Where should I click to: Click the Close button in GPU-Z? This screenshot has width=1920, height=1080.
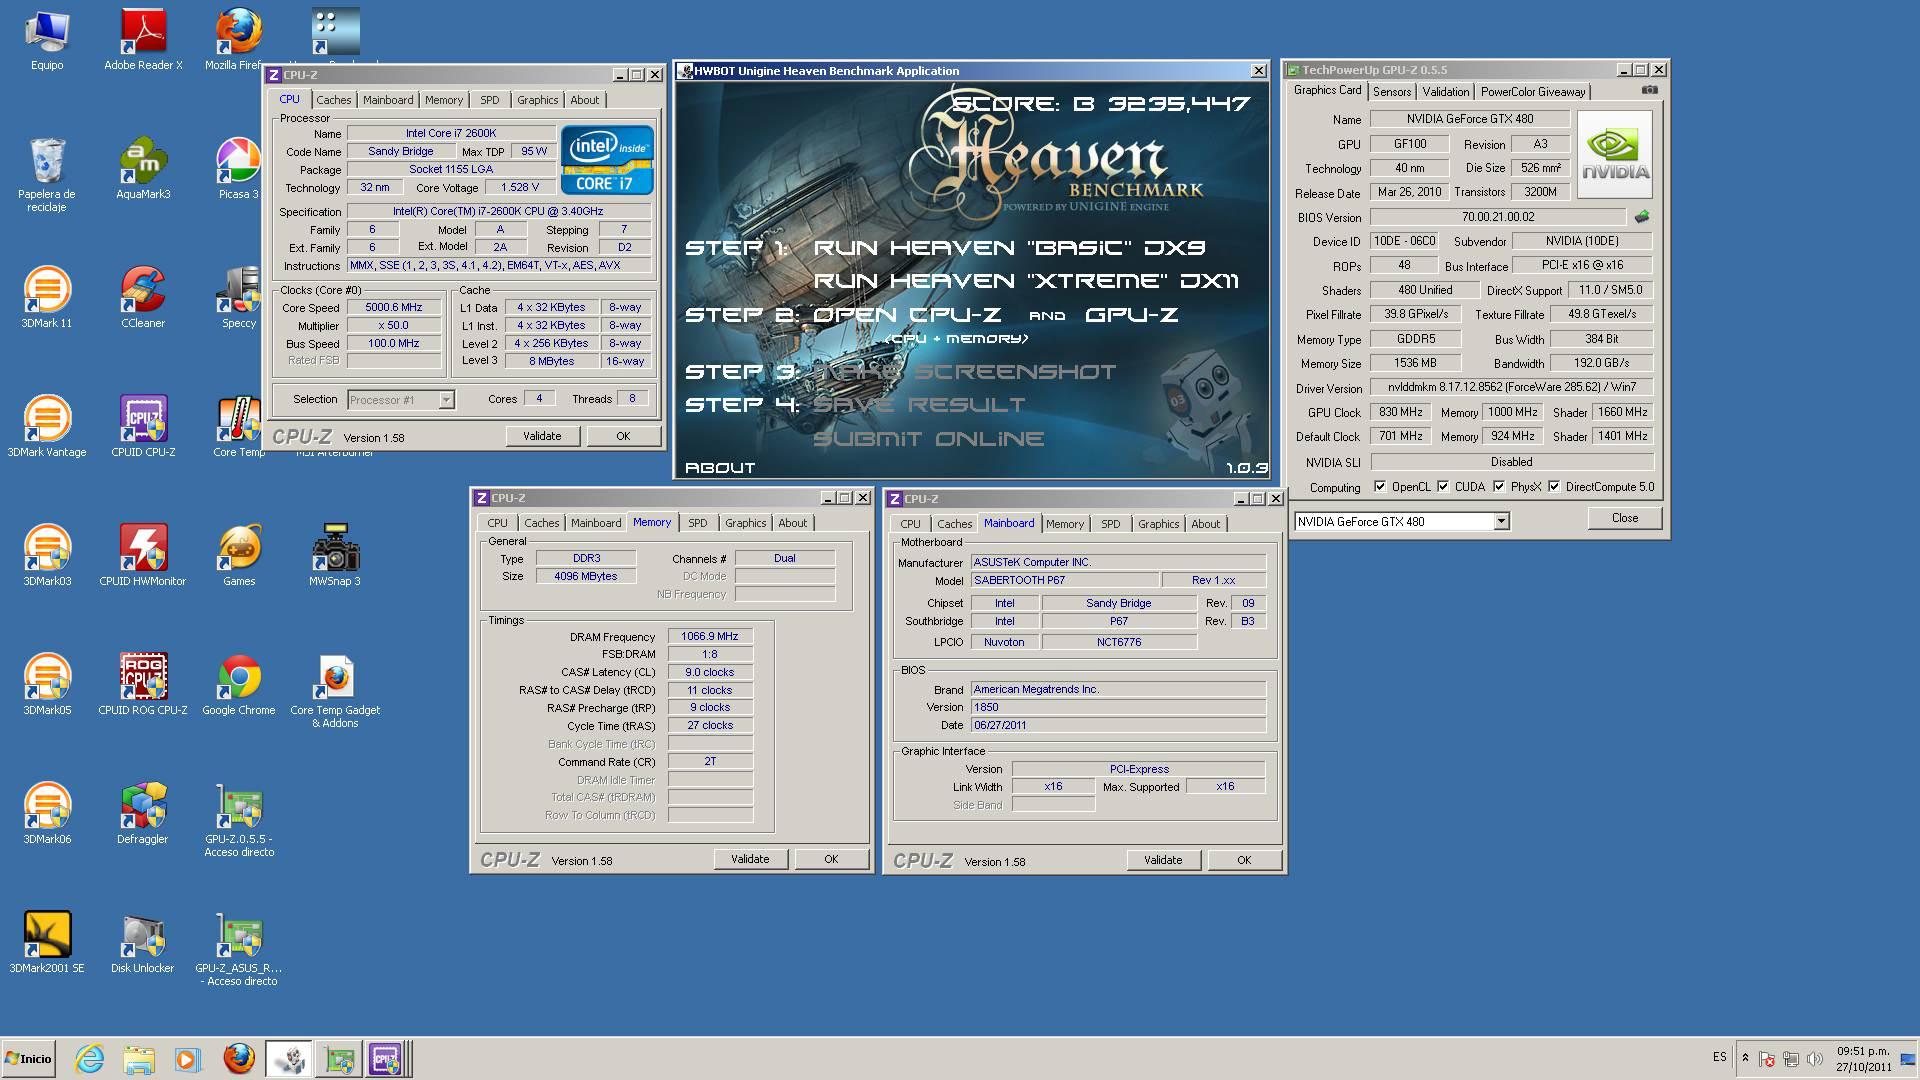click(1625, 518)
